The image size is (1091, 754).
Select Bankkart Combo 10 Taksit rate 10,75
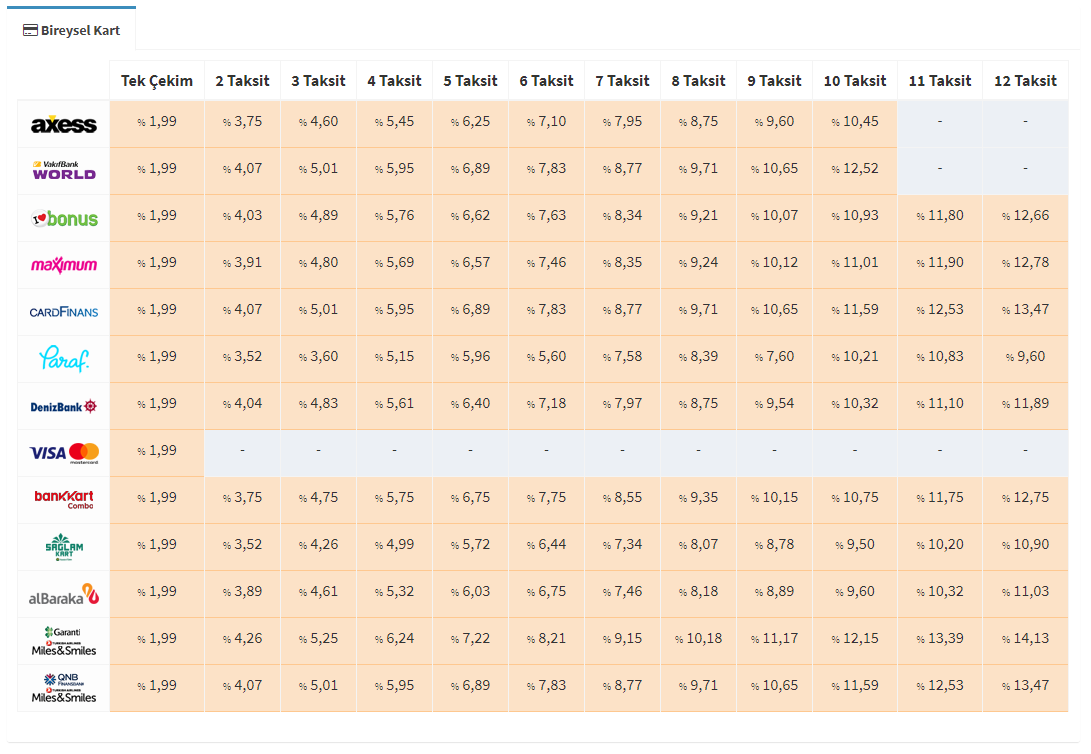(855, 498)
